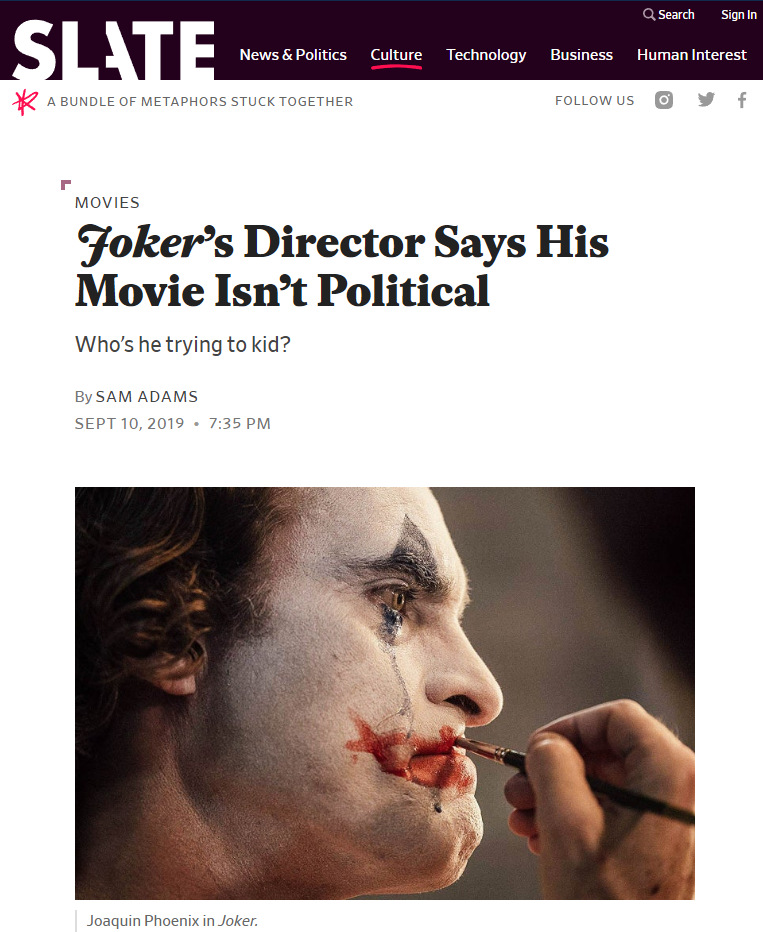Click the small purple corner marker
The height and width of the screenshot is (932, 763).
66,185
